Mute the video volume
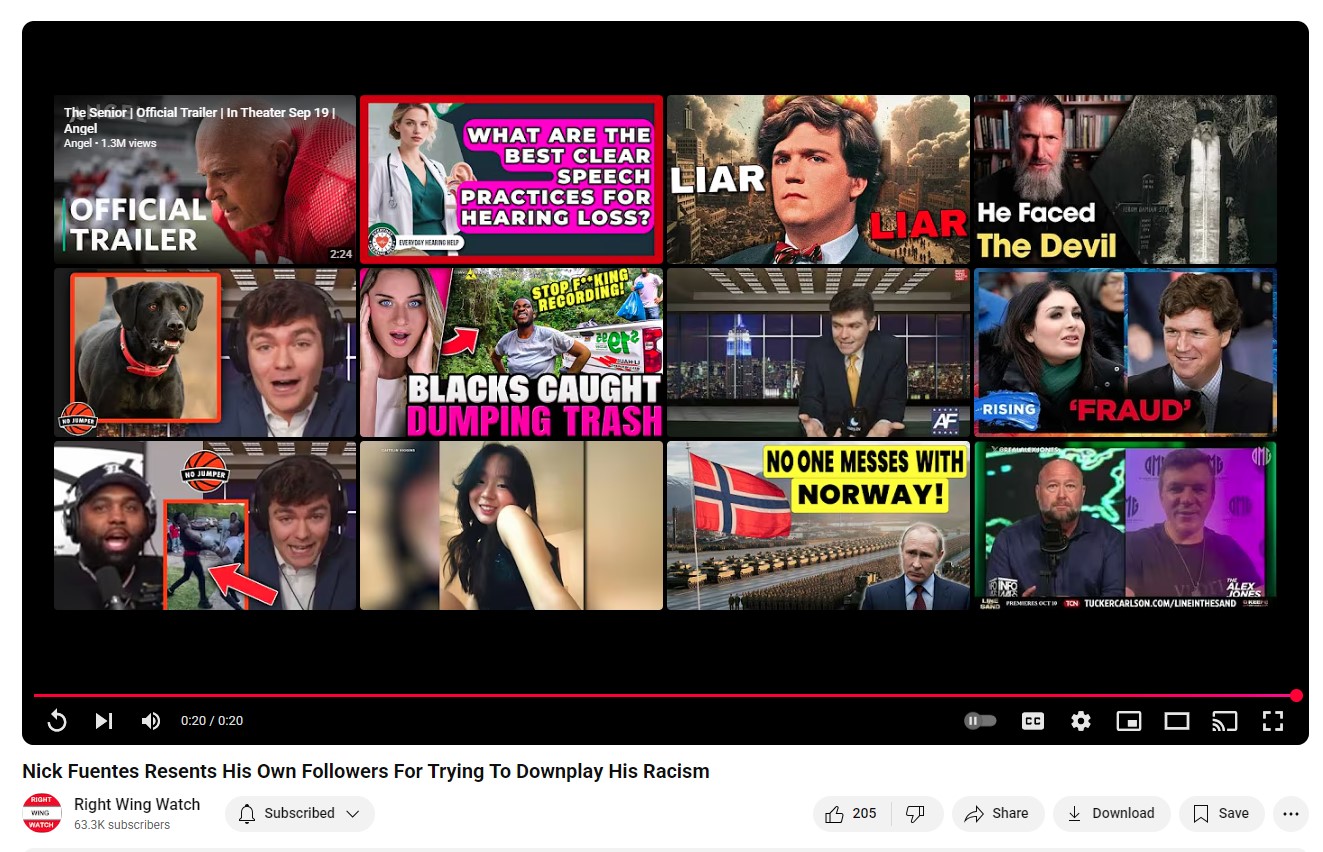 pyautogui.click(x=151, y=721)
